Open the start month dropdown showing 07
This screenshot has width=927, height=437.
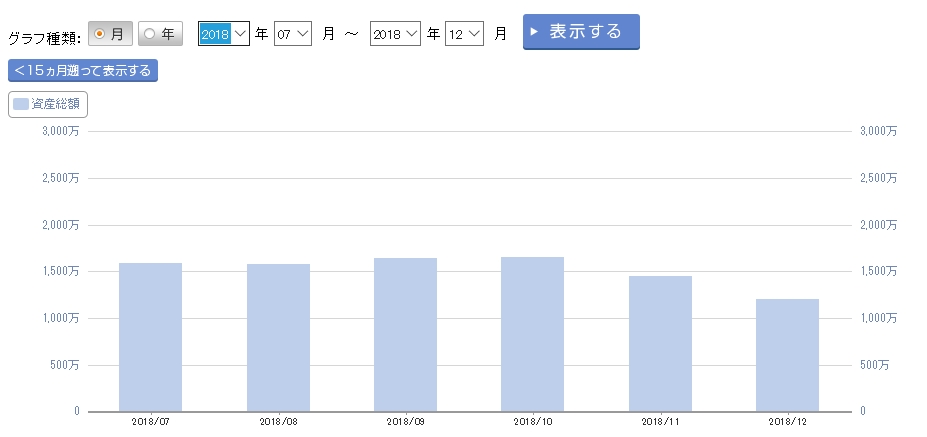(x=294, y=34)
